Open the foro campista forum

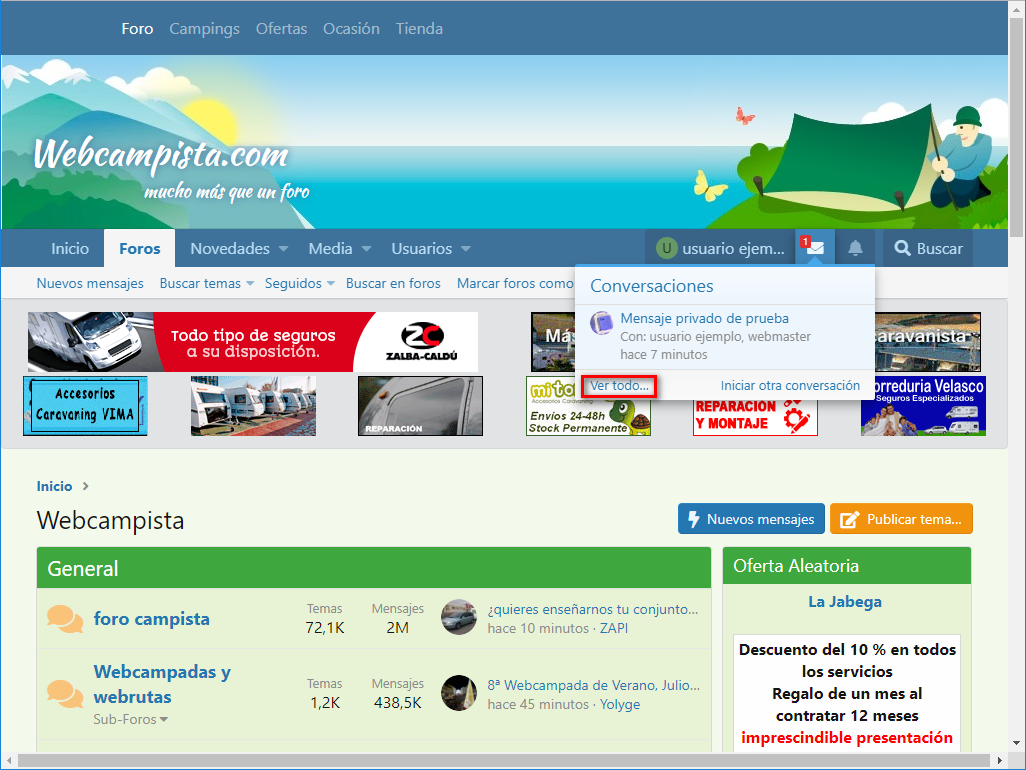click(x=152, y=619)
